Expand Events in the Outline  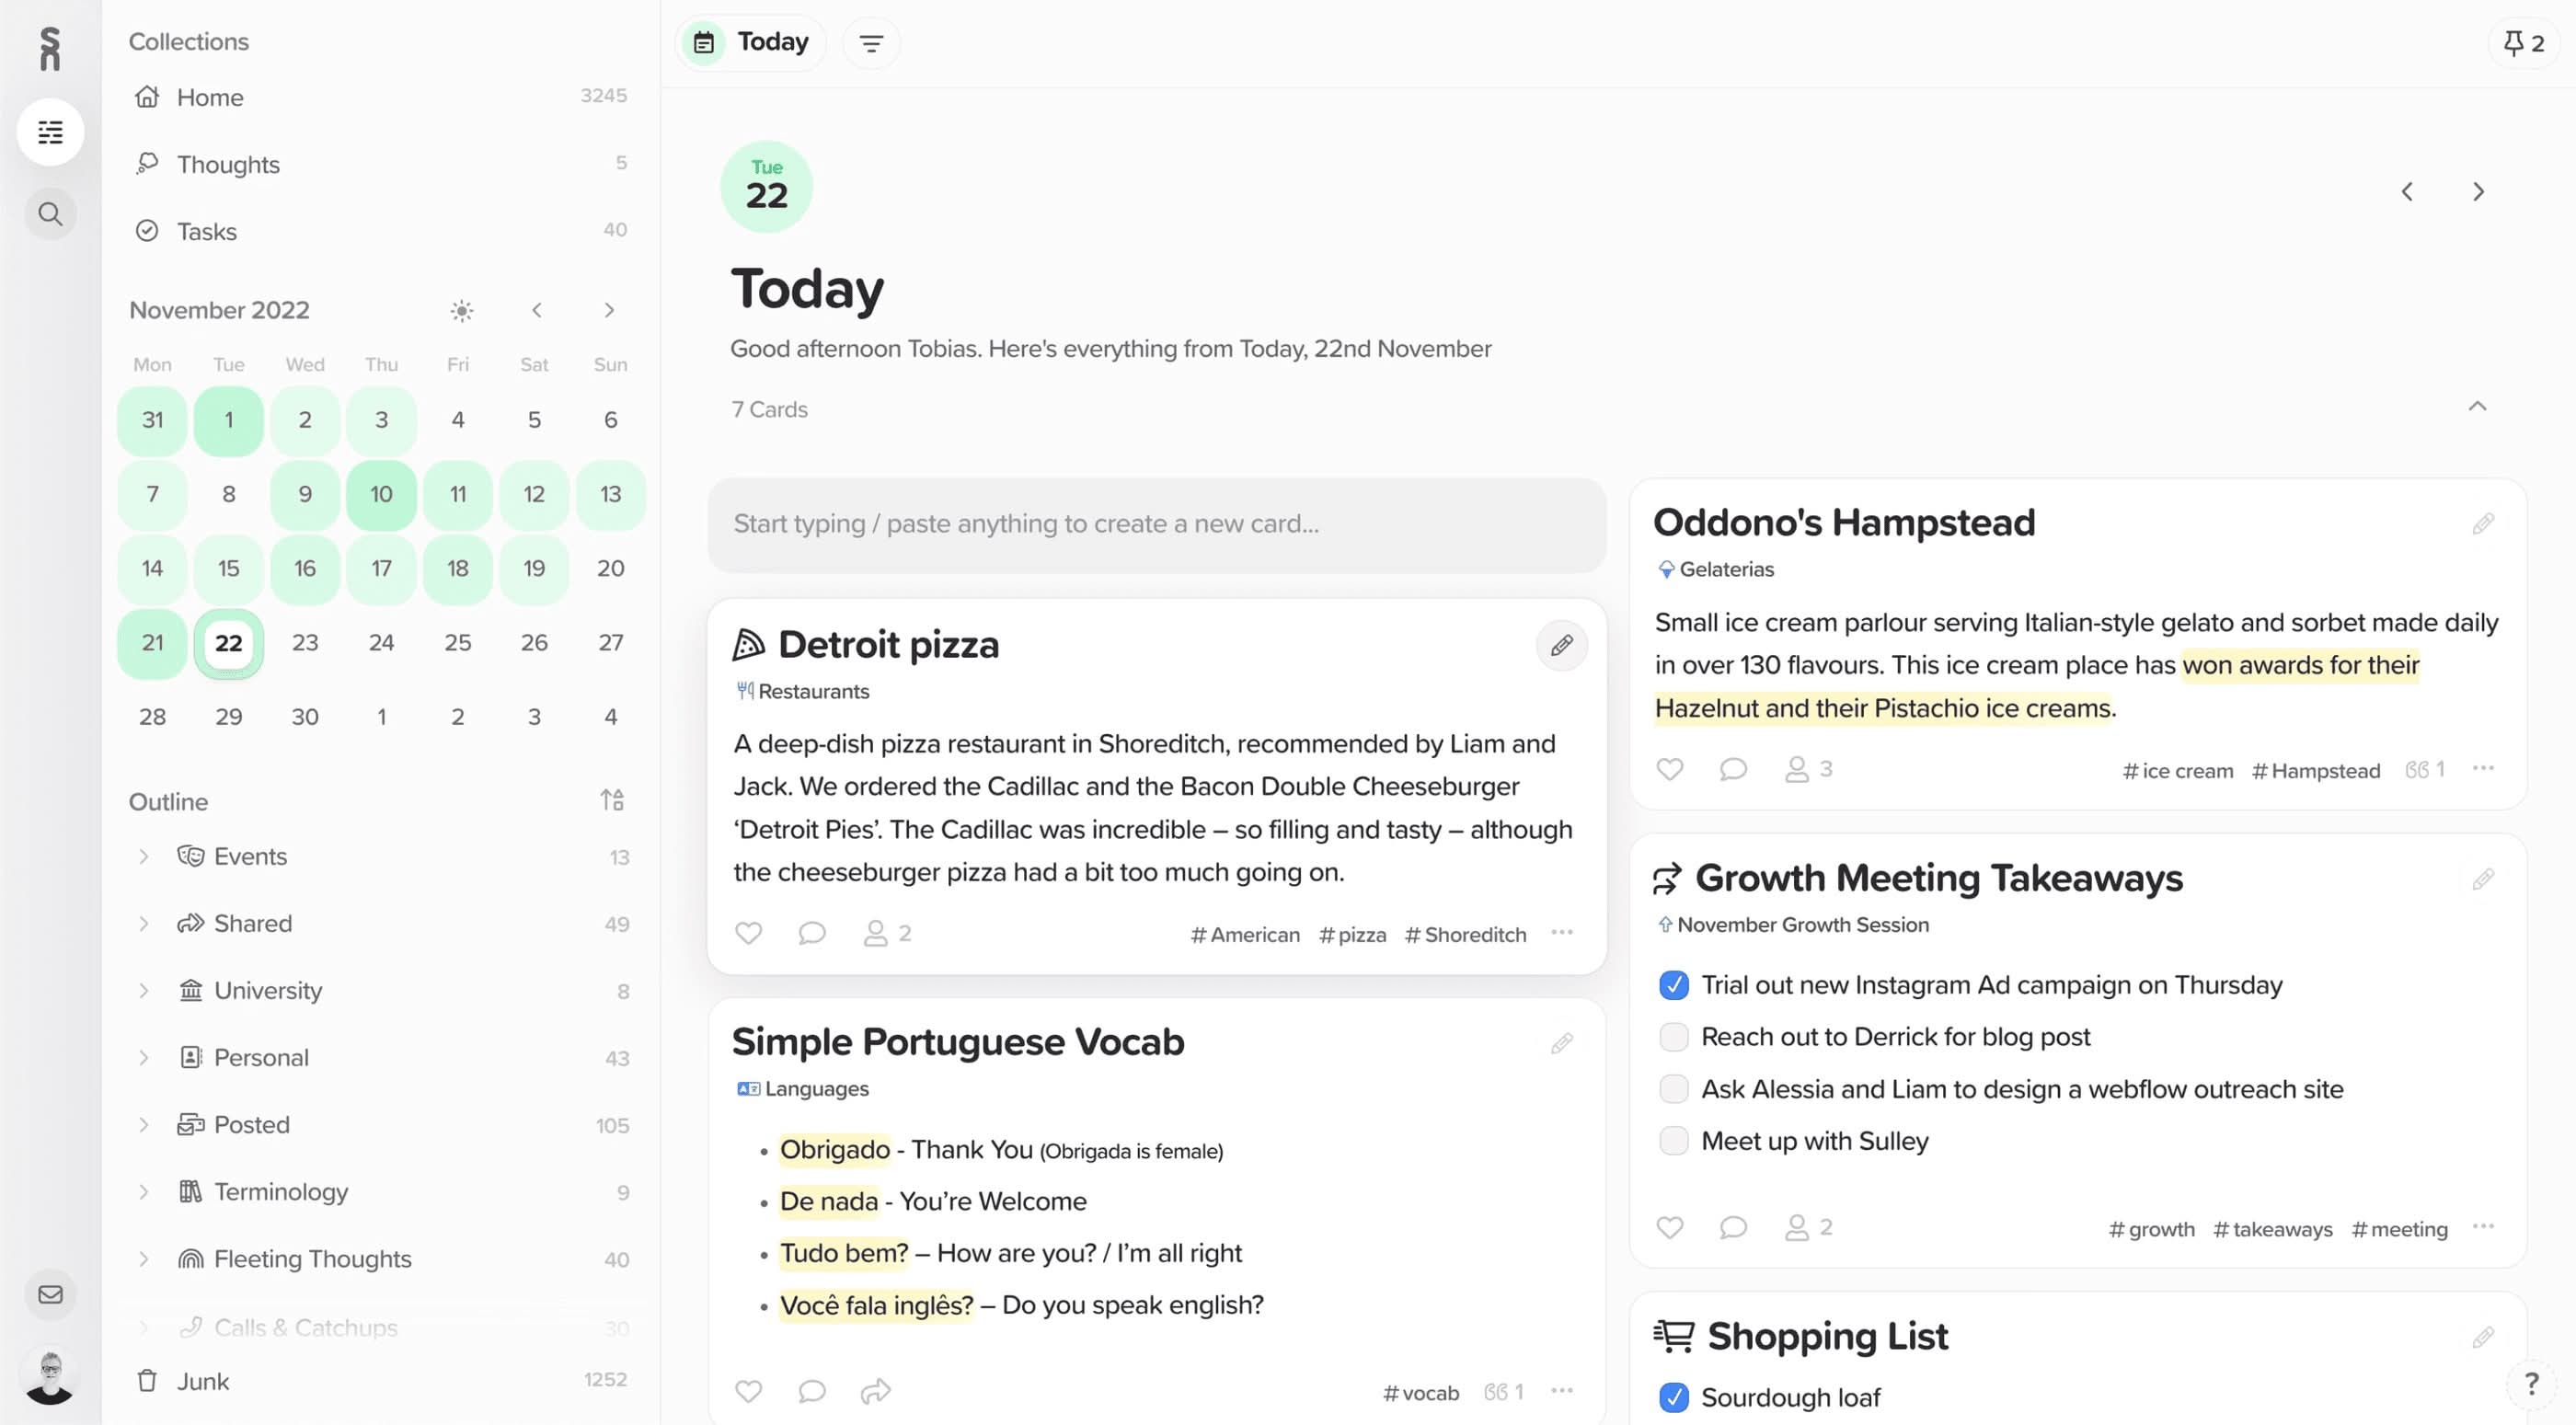144,856
